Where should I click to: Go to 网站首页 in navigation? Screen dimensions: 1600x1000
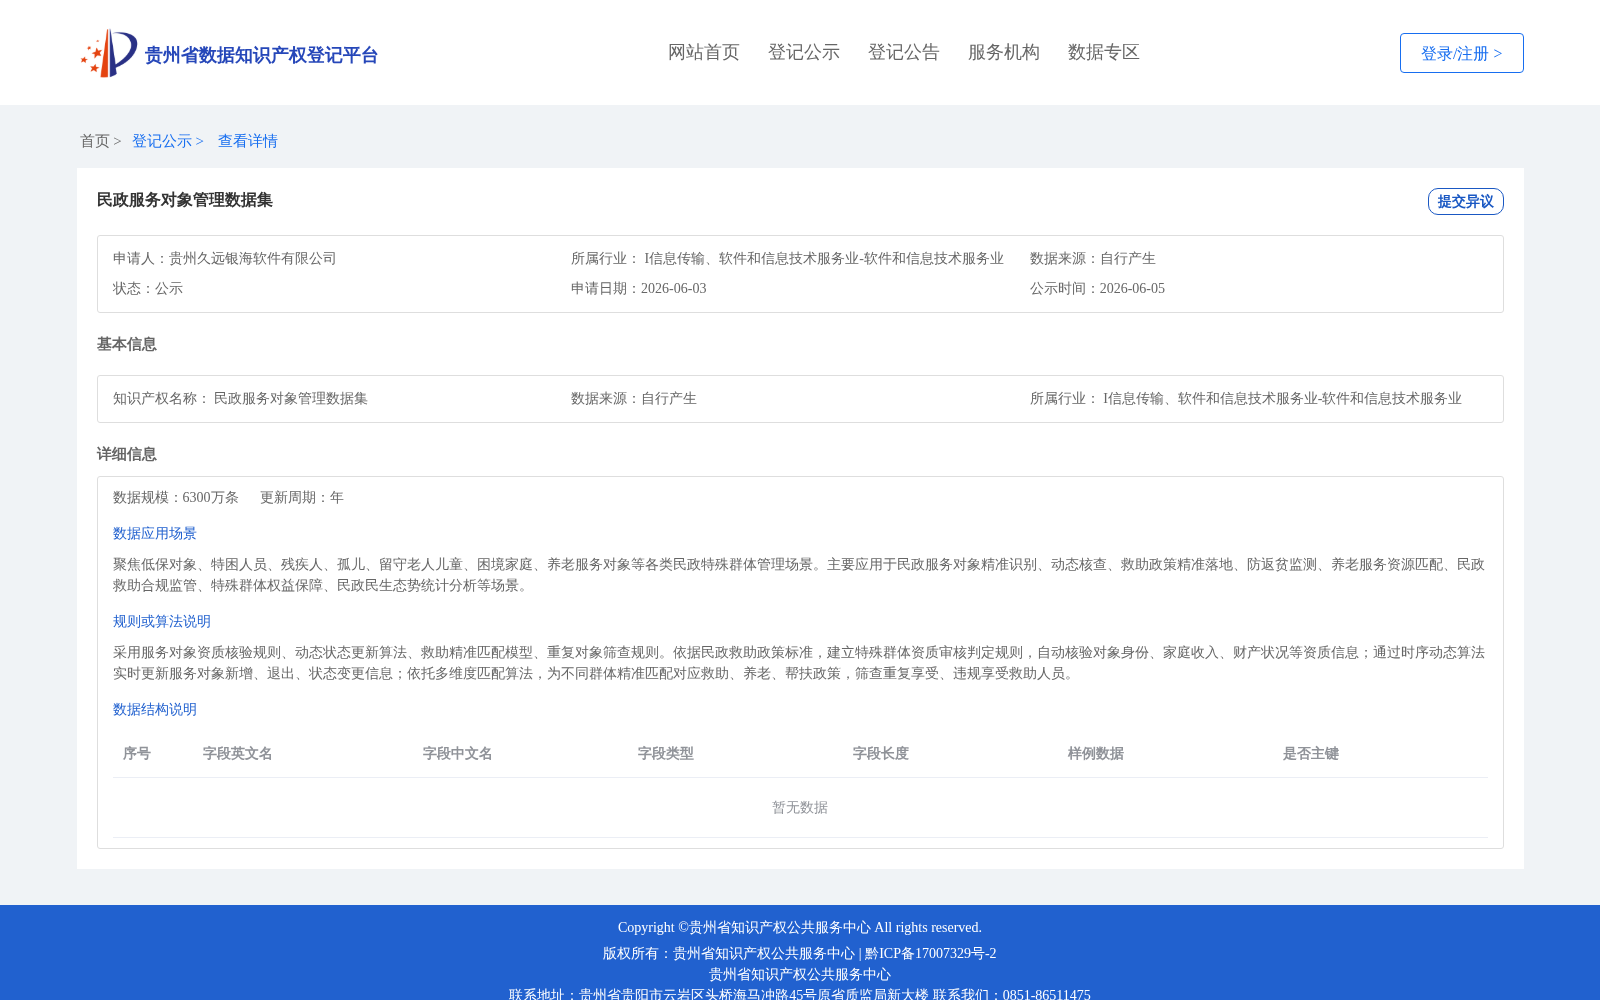704,52
